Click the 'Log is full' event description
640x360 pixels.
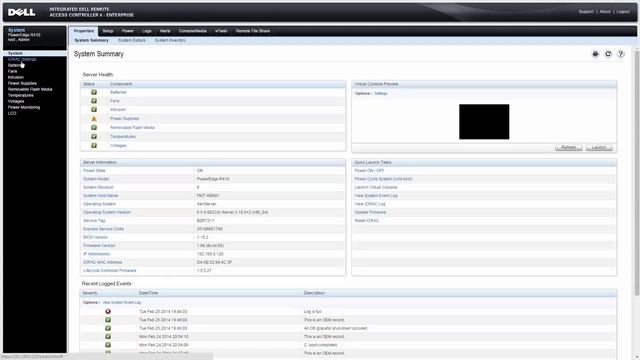313,311
